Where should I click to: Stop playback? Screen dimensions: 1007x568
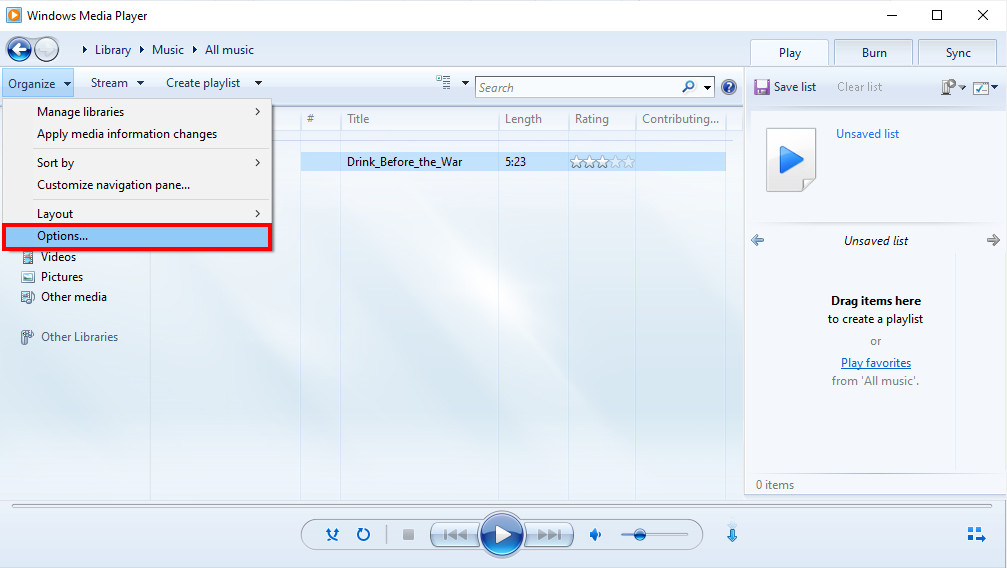[408, 535]
